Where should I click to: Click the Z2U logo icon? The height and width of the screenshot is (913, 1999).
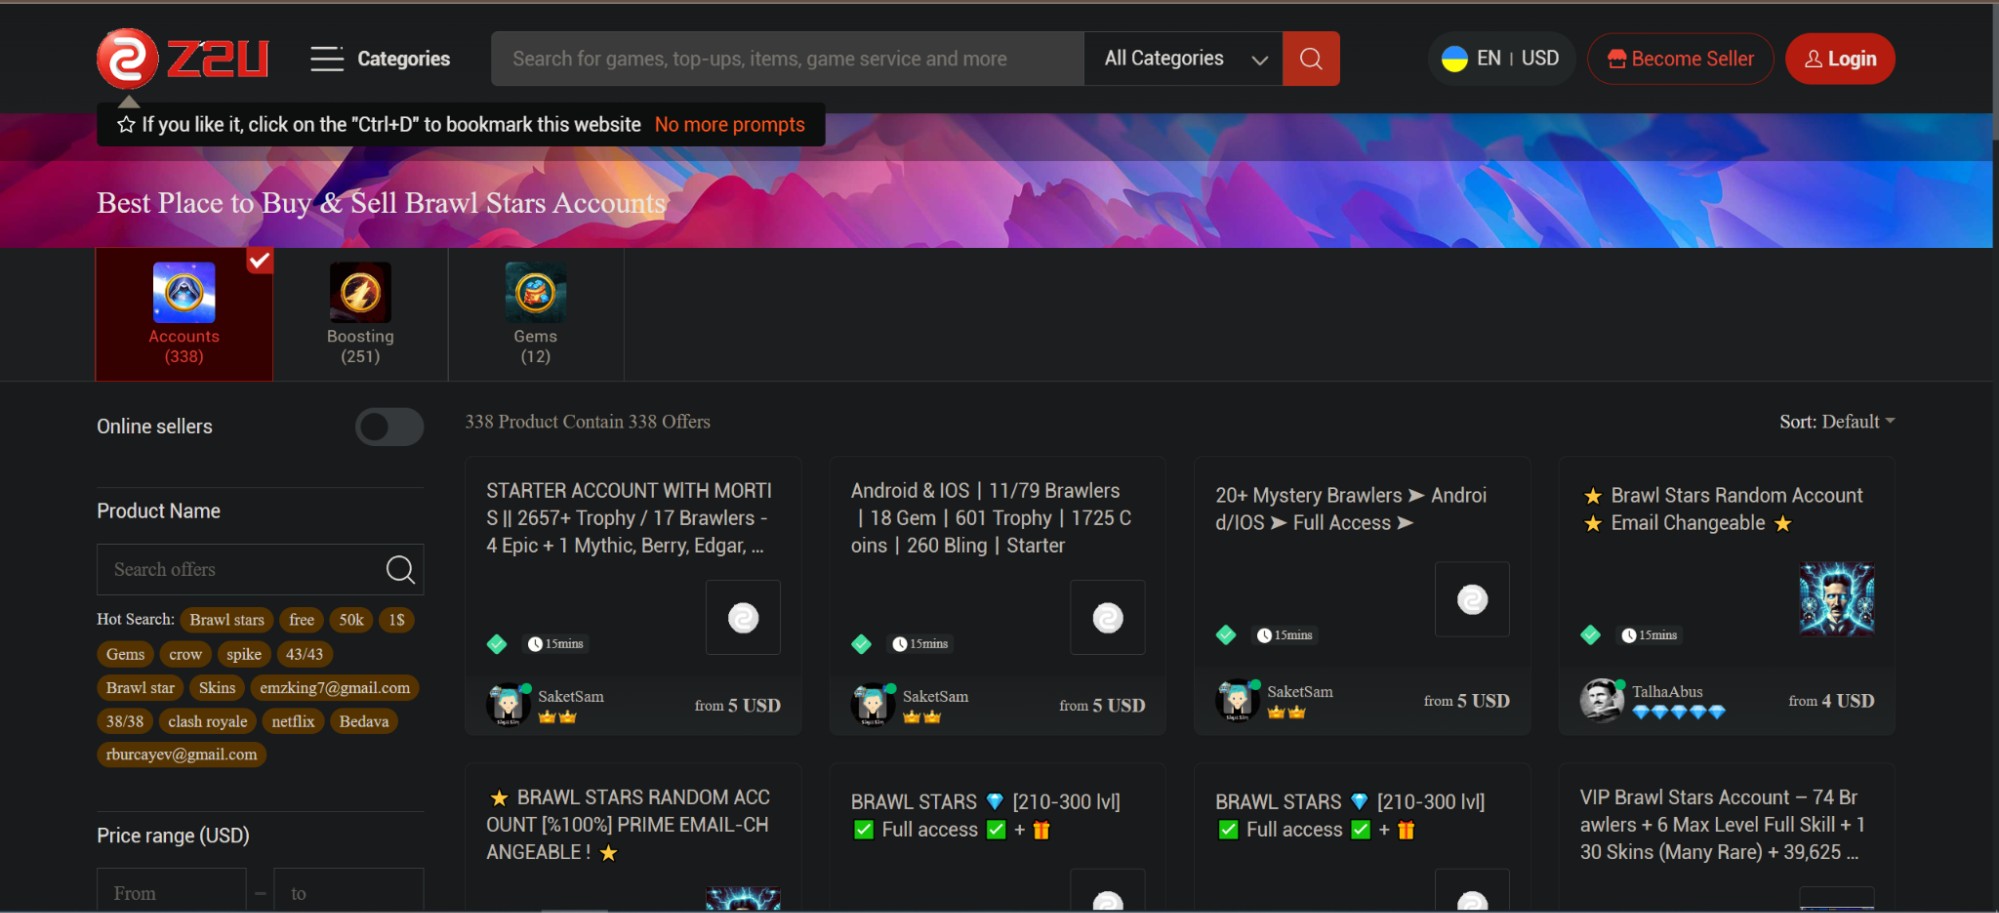[x=127, y=58]
